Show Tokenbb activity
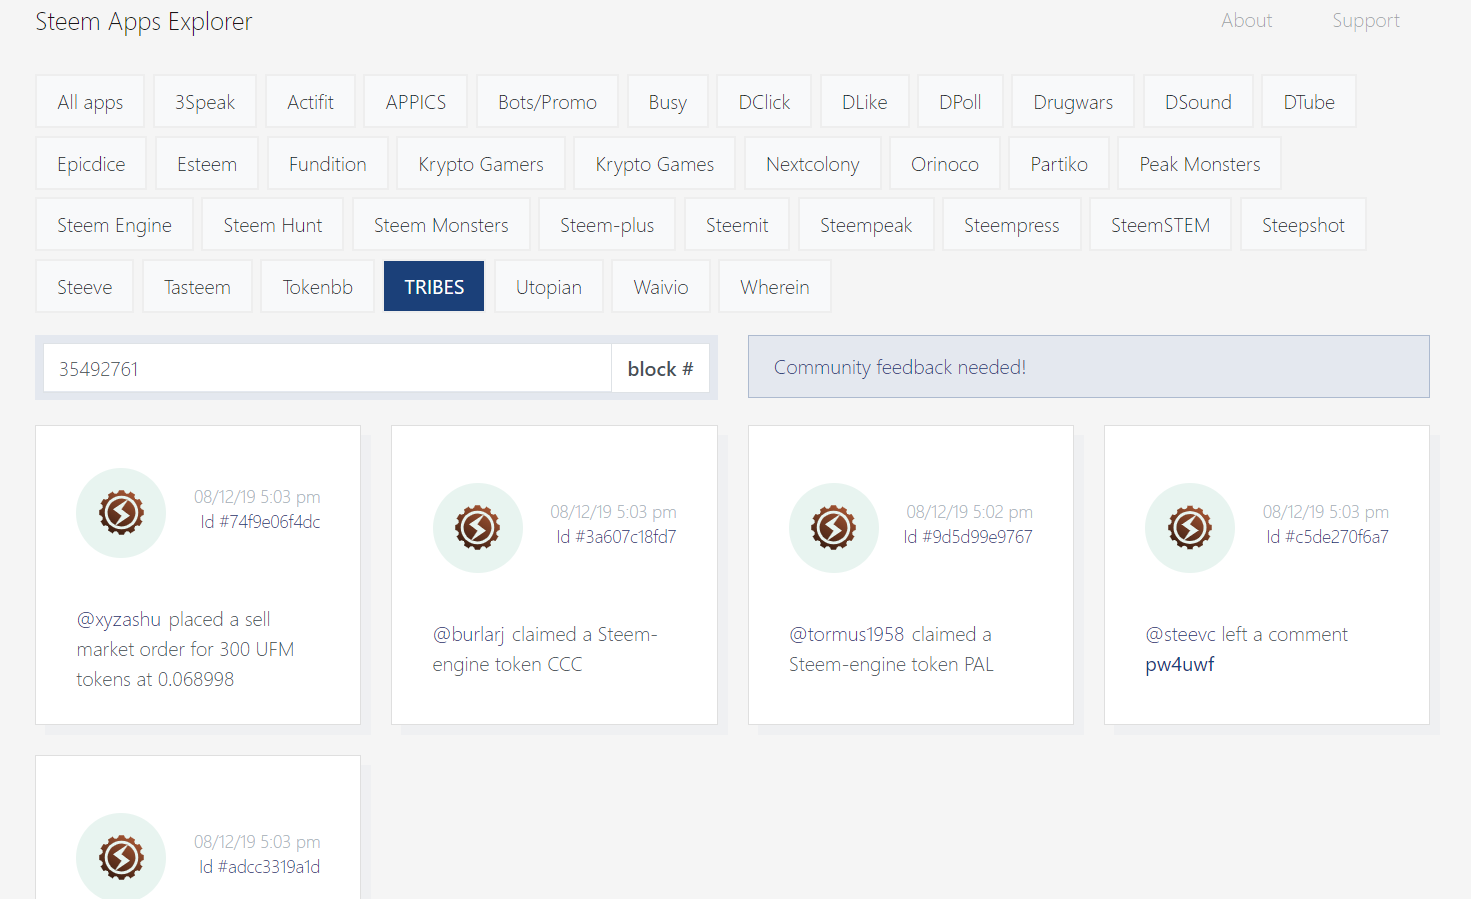Image resolution: width=1471 pixels, height=899 pixels. click(x=318, y=287)
